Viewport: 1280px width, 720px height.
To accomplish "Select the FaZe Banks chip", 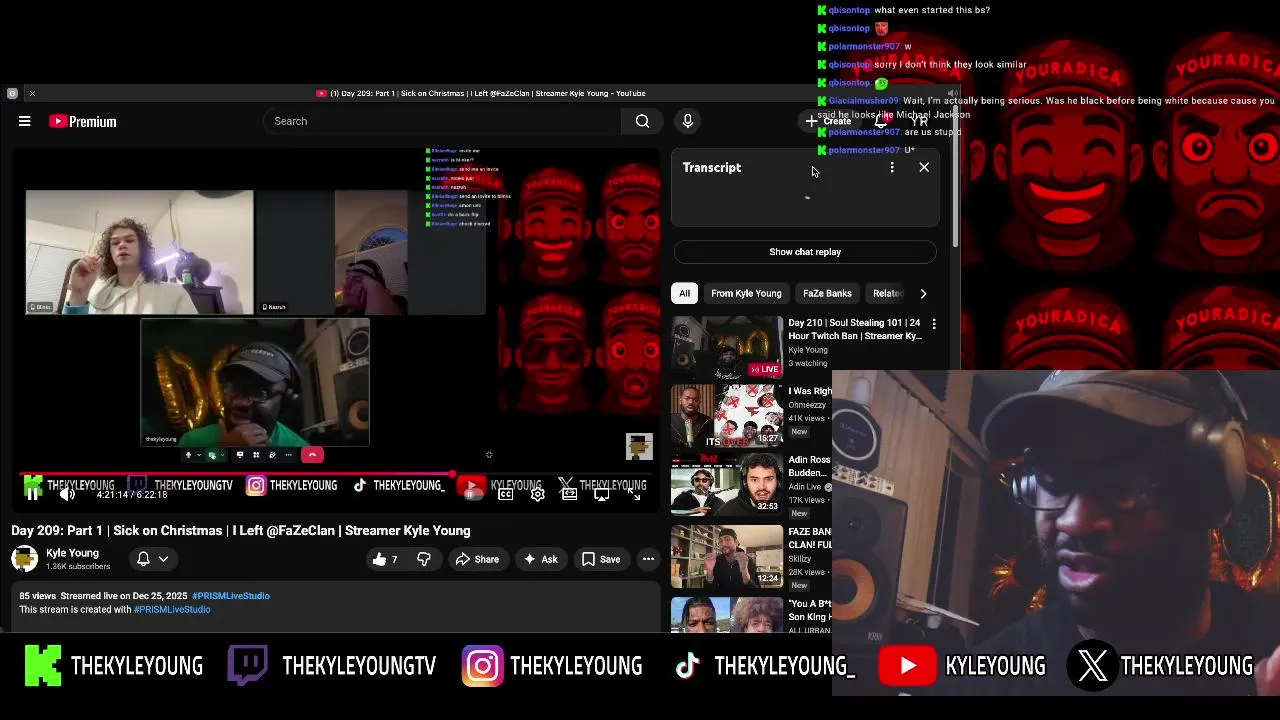I will [827, 293].
